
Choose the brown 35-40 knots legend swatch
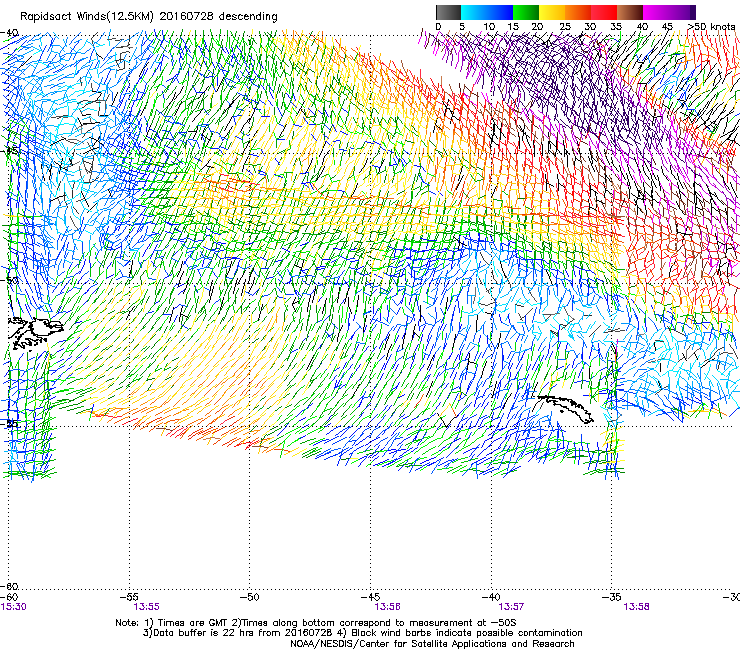pos(630,12)
